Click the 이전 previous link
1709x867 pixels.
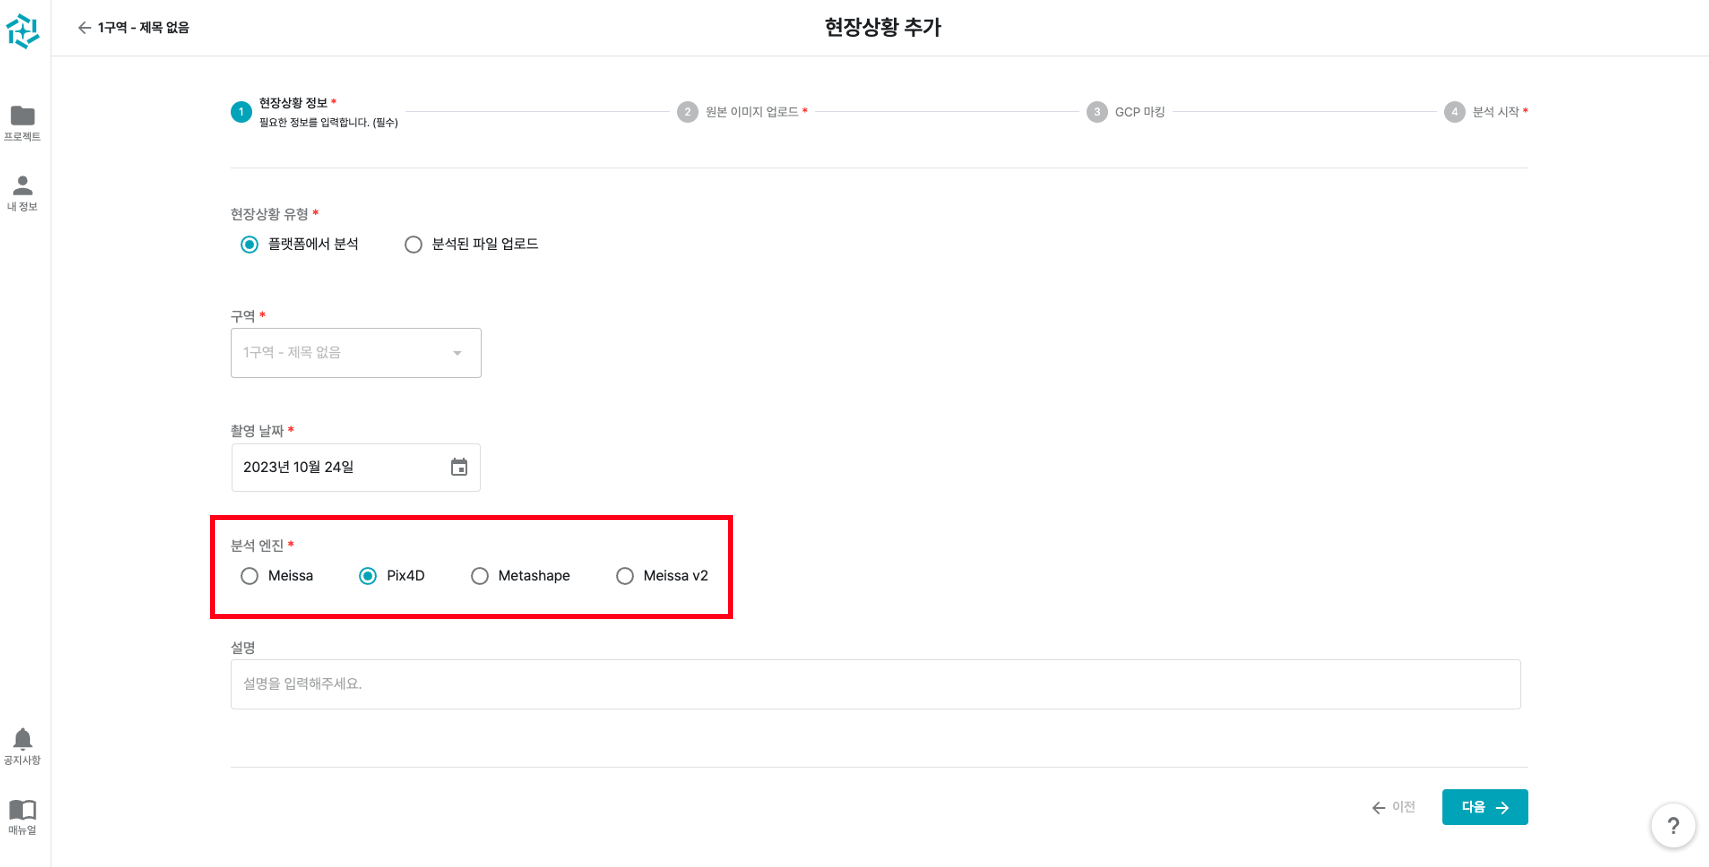[x=1394, y=807]
